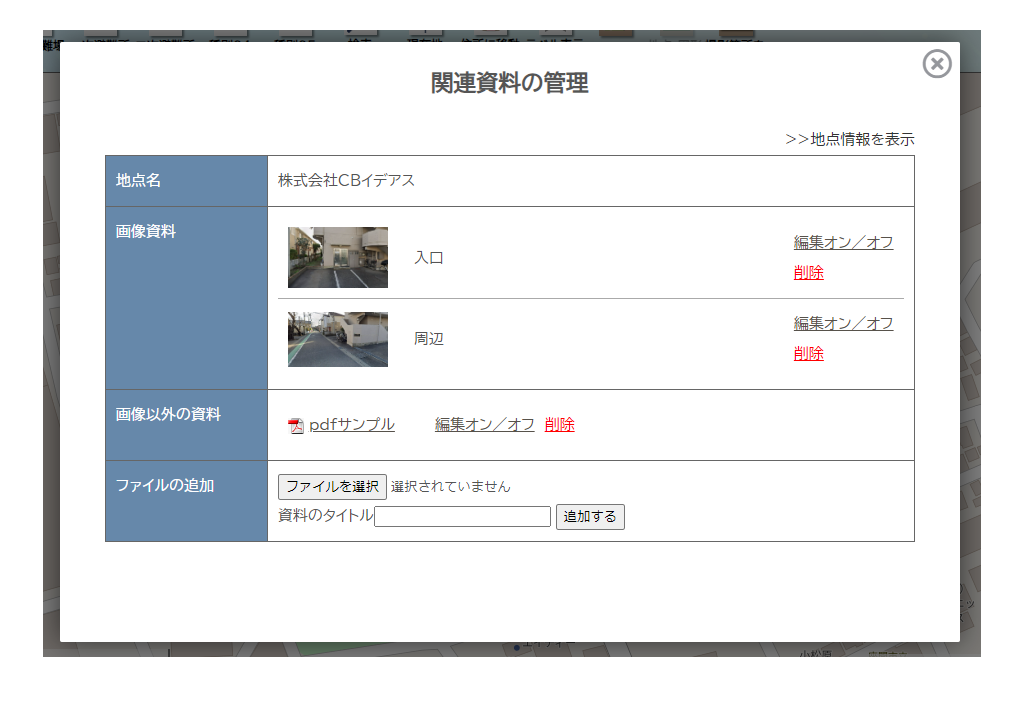Close the 関連資料の管理 dialog

pyautogui.click(x=937, y=64)
